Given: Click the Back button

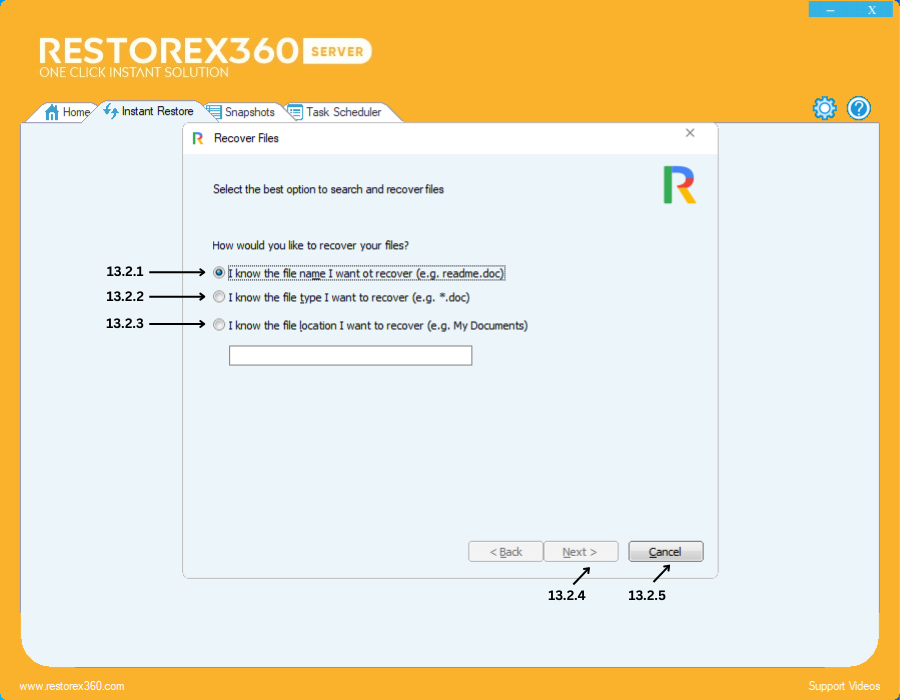Looking at the screenshot, I should [506, 551].
